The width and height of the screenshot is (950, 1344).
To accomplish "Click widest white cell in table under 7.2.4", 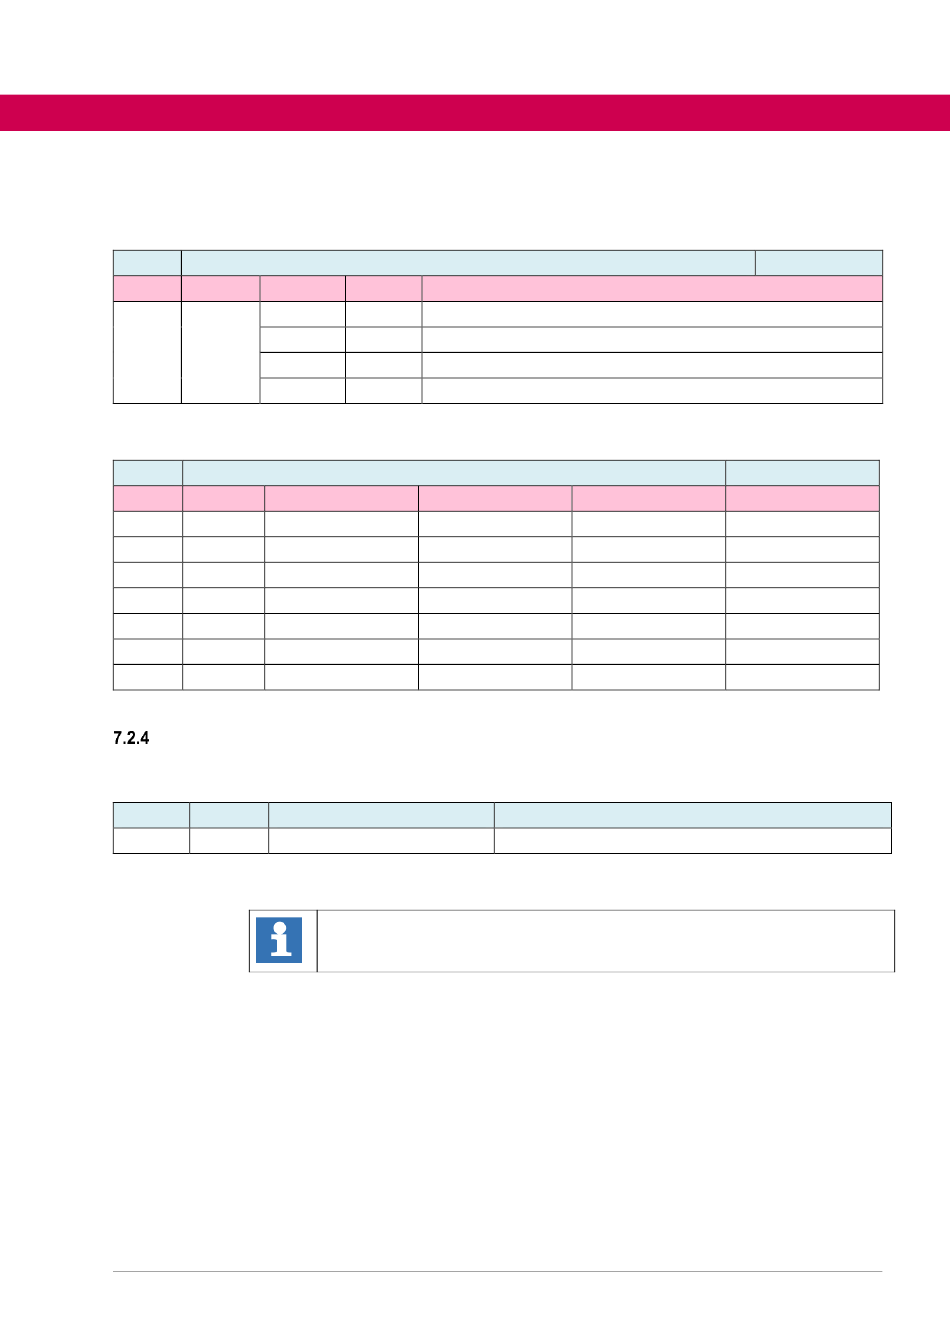I will coord(692,841).
